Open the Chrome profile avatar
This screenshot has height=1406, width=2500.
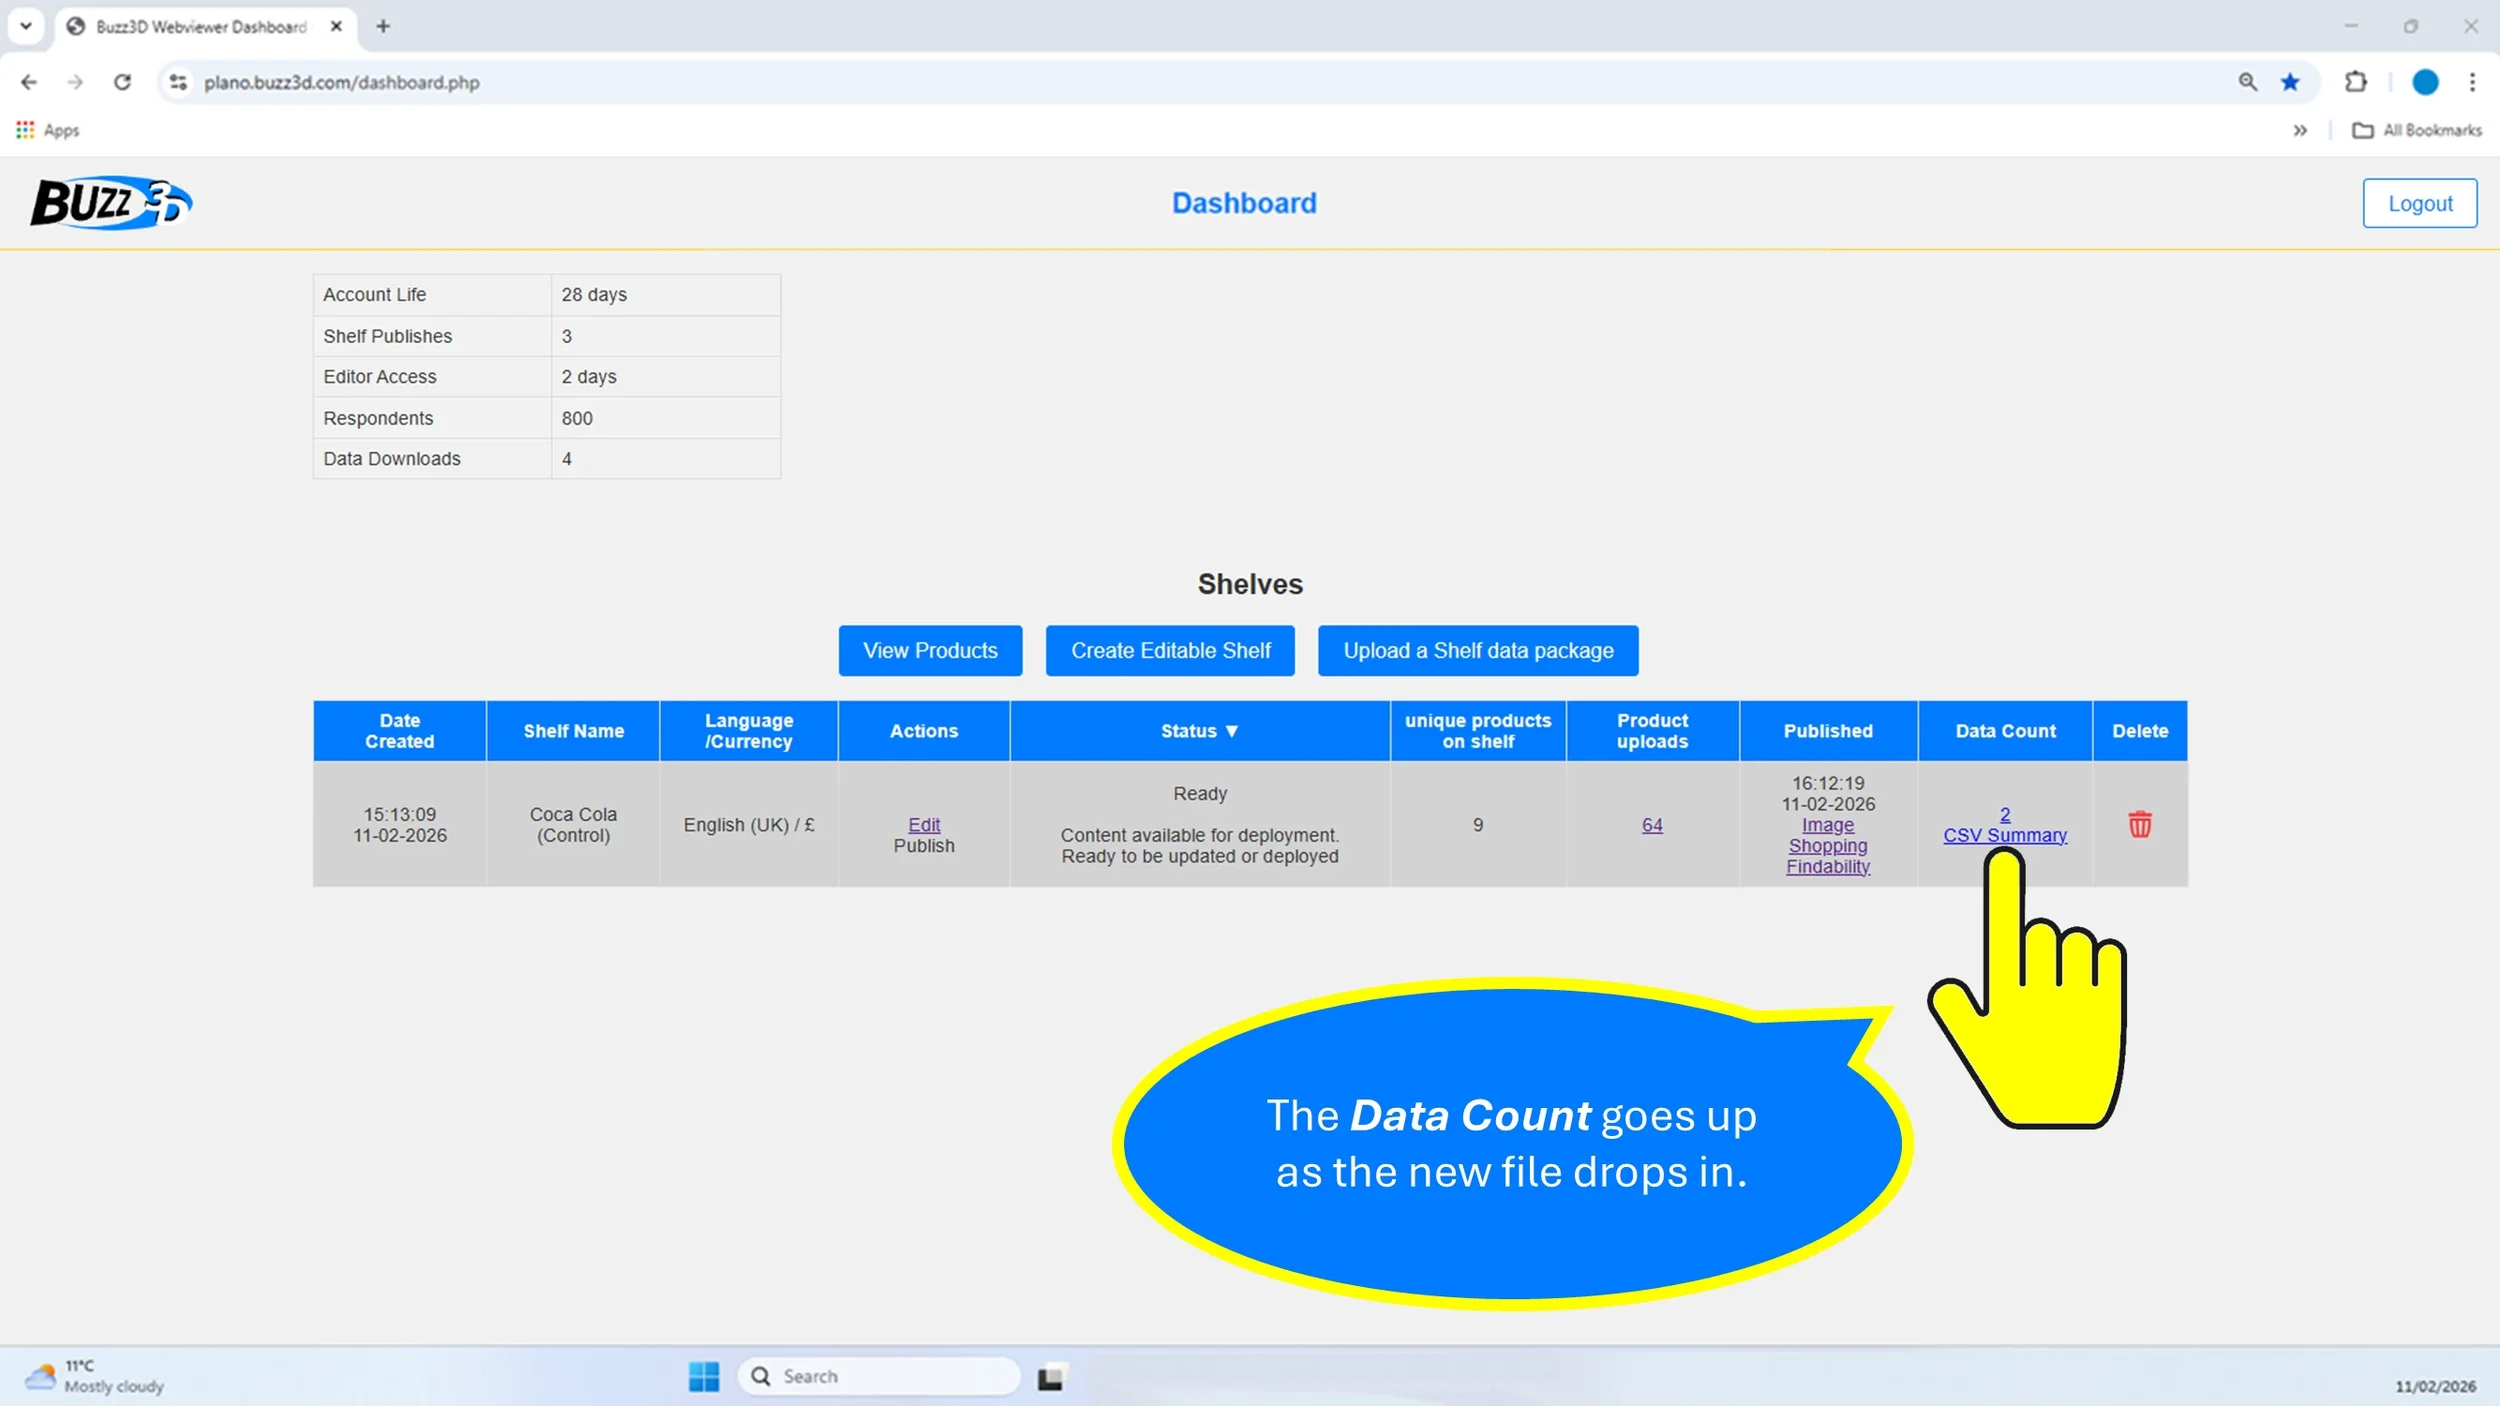click(x=2424, y=82)
